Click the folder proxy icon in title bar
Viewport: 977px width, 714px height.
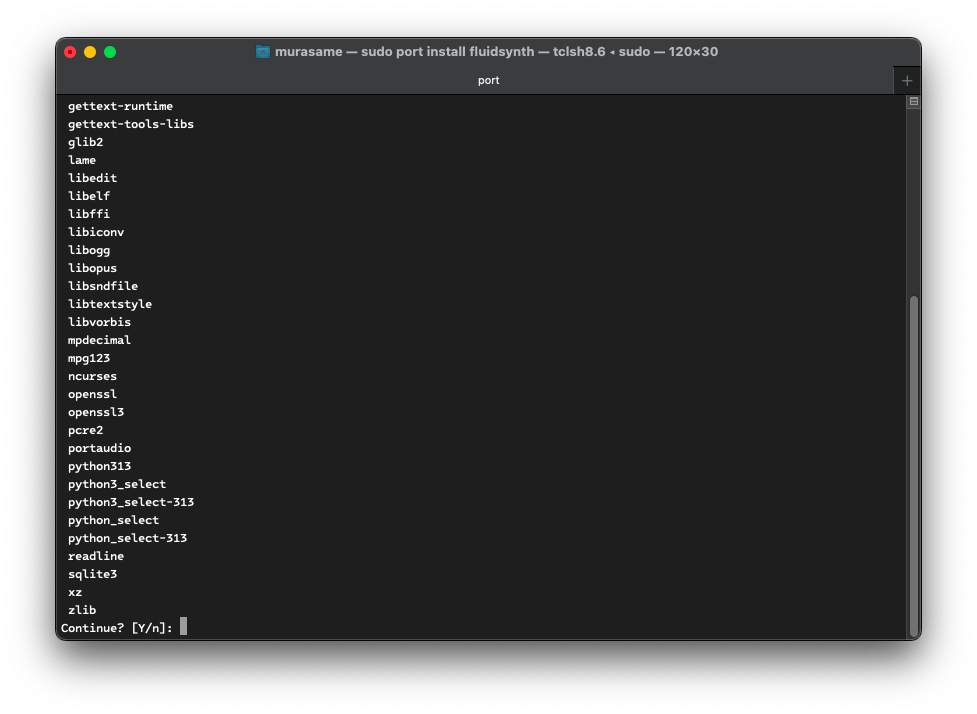tap(263, 52)
